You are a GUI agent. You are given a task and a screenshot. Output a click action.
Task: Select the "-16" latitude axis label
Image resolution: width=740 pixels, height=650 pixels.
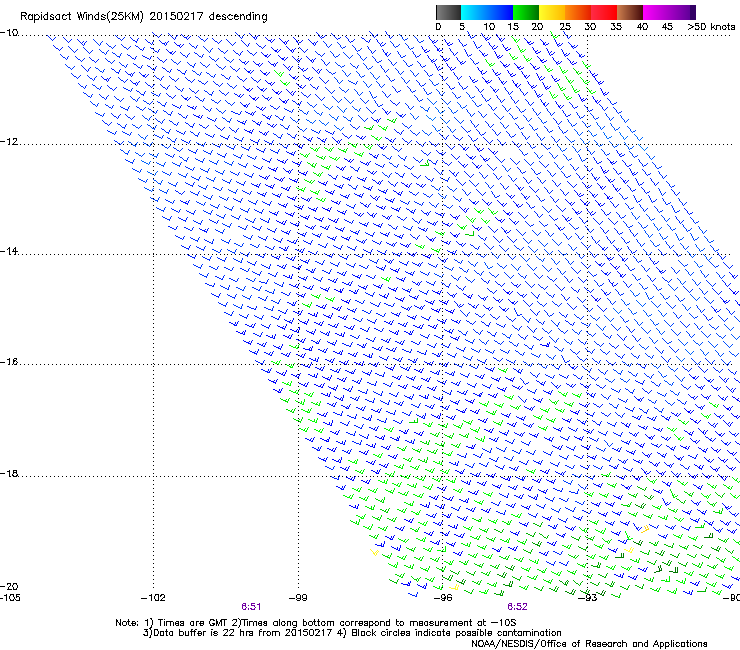click(9, 362)
